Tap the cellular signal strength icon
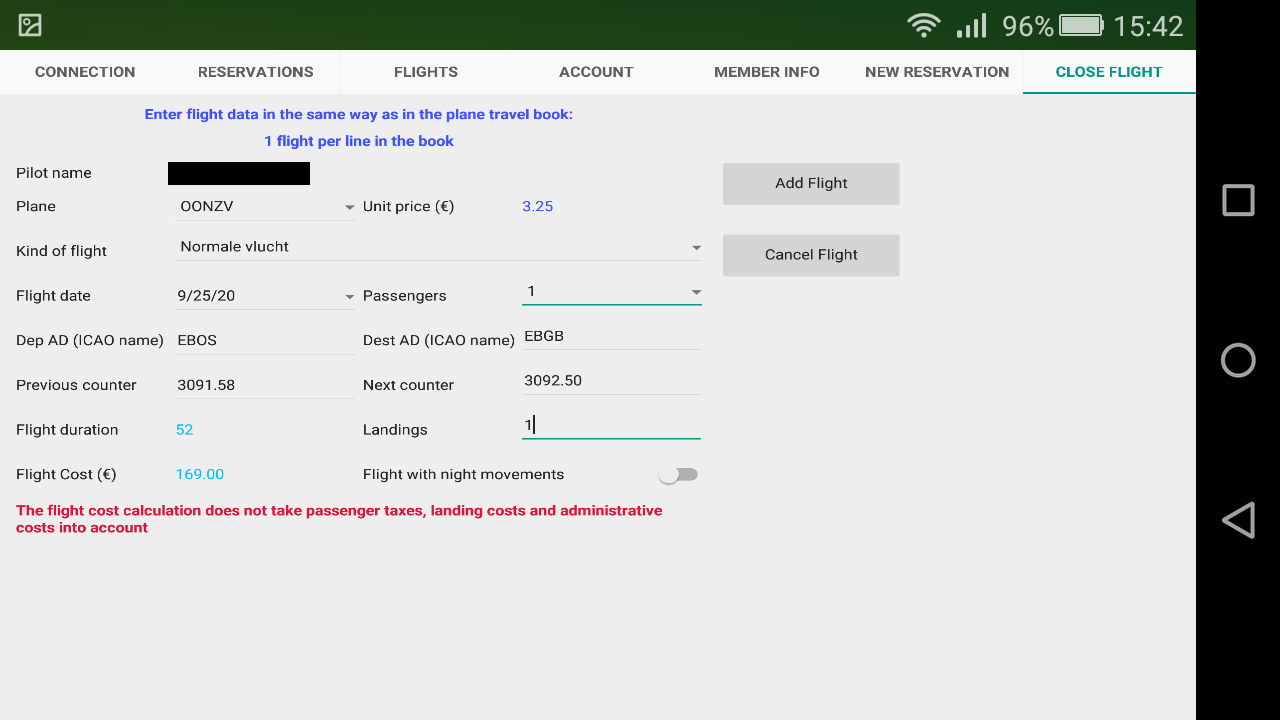 tap(971, 25)
